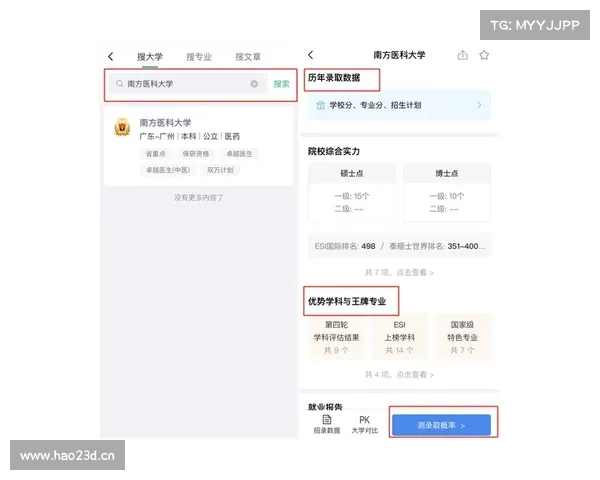The height and width of the screenshot is (480, 600).
Task: Select the 搜大学 tab
Action: [150, 57]
